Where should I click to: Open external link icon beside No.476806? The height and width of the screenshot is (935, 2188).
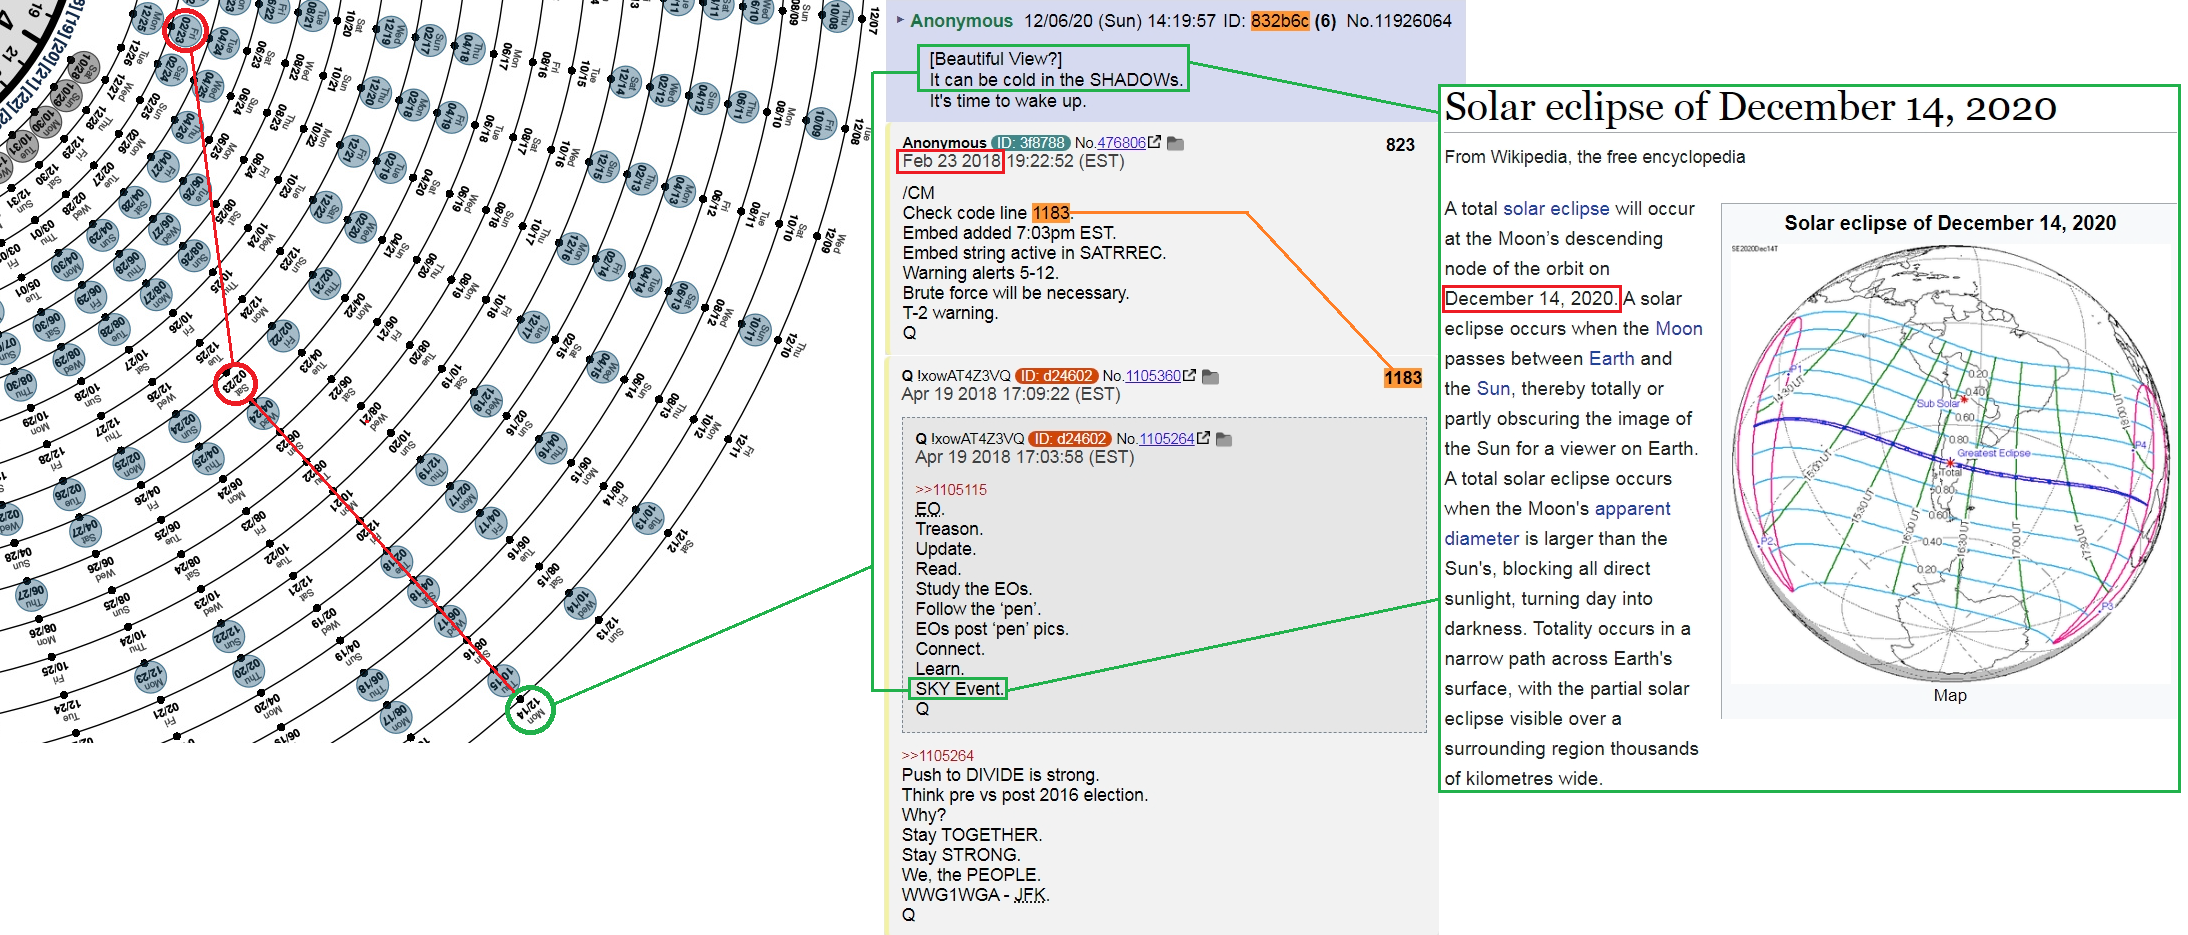click(x=1155, y=143)
